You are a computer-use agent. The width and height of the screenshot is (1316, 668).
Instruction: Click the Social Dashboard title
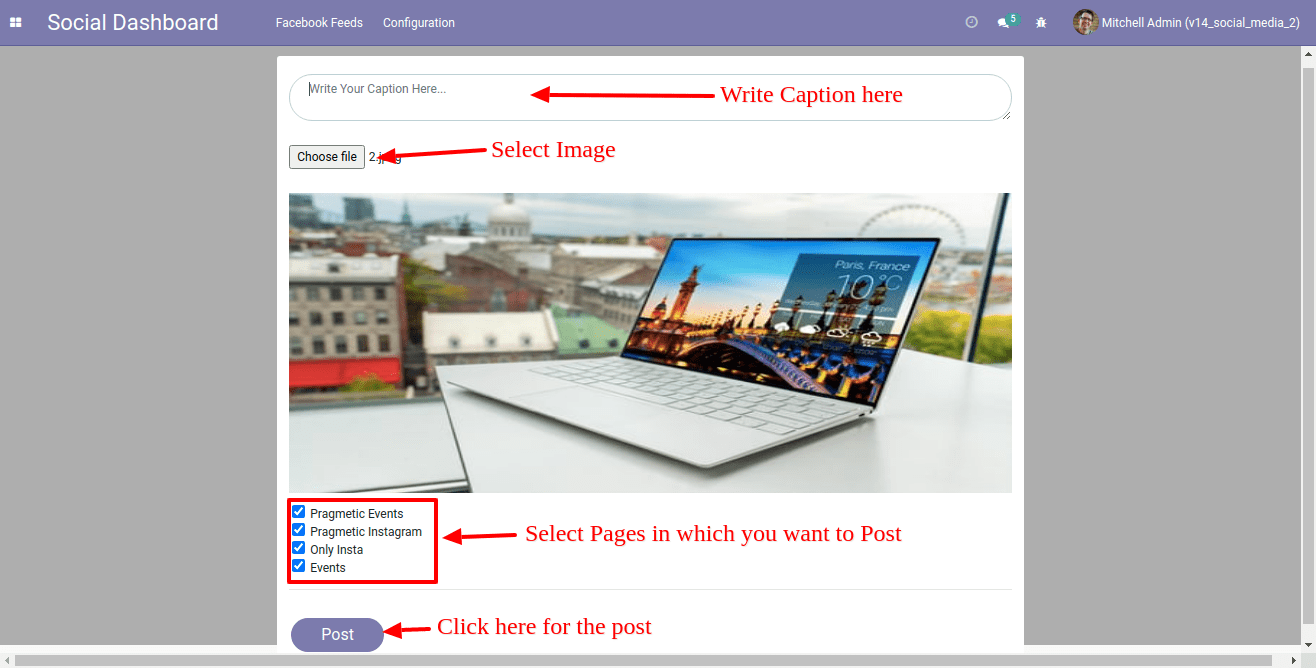coord(133,22)
